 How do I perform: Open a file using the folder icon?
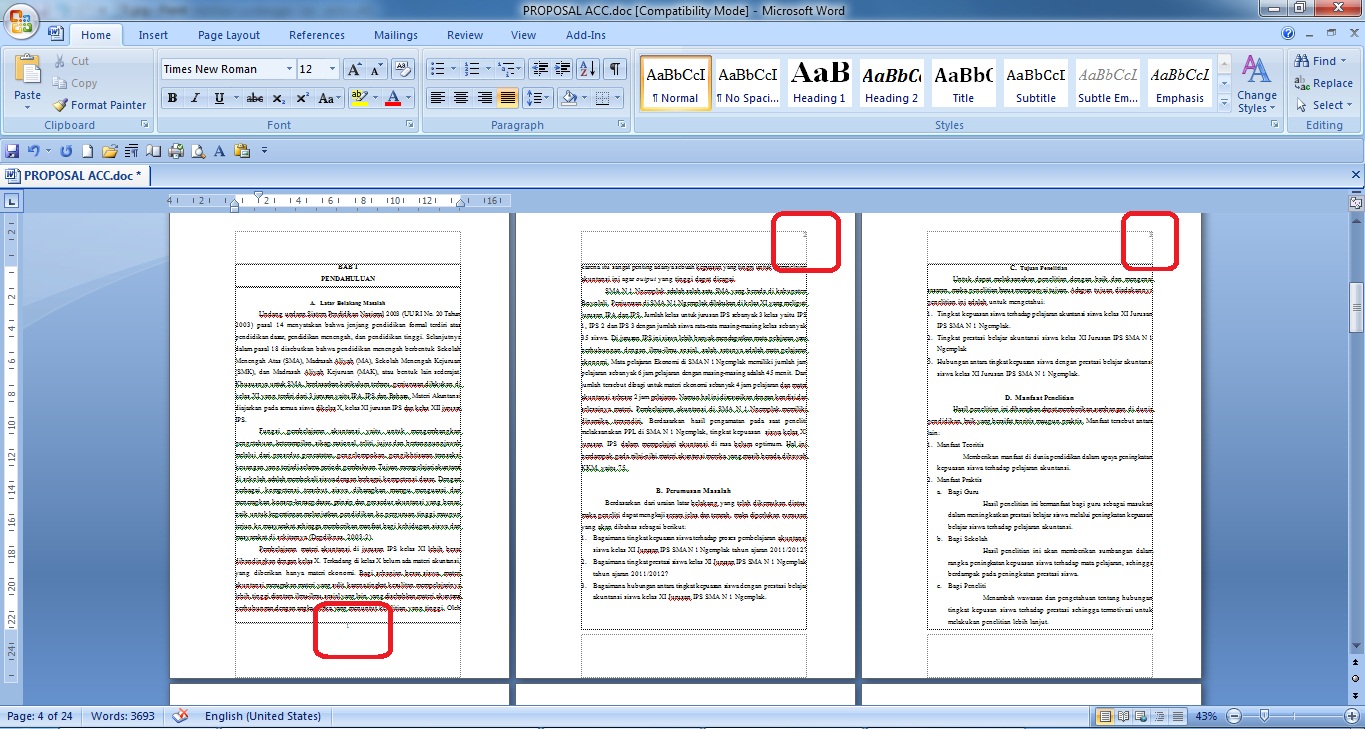coord(109,151)
